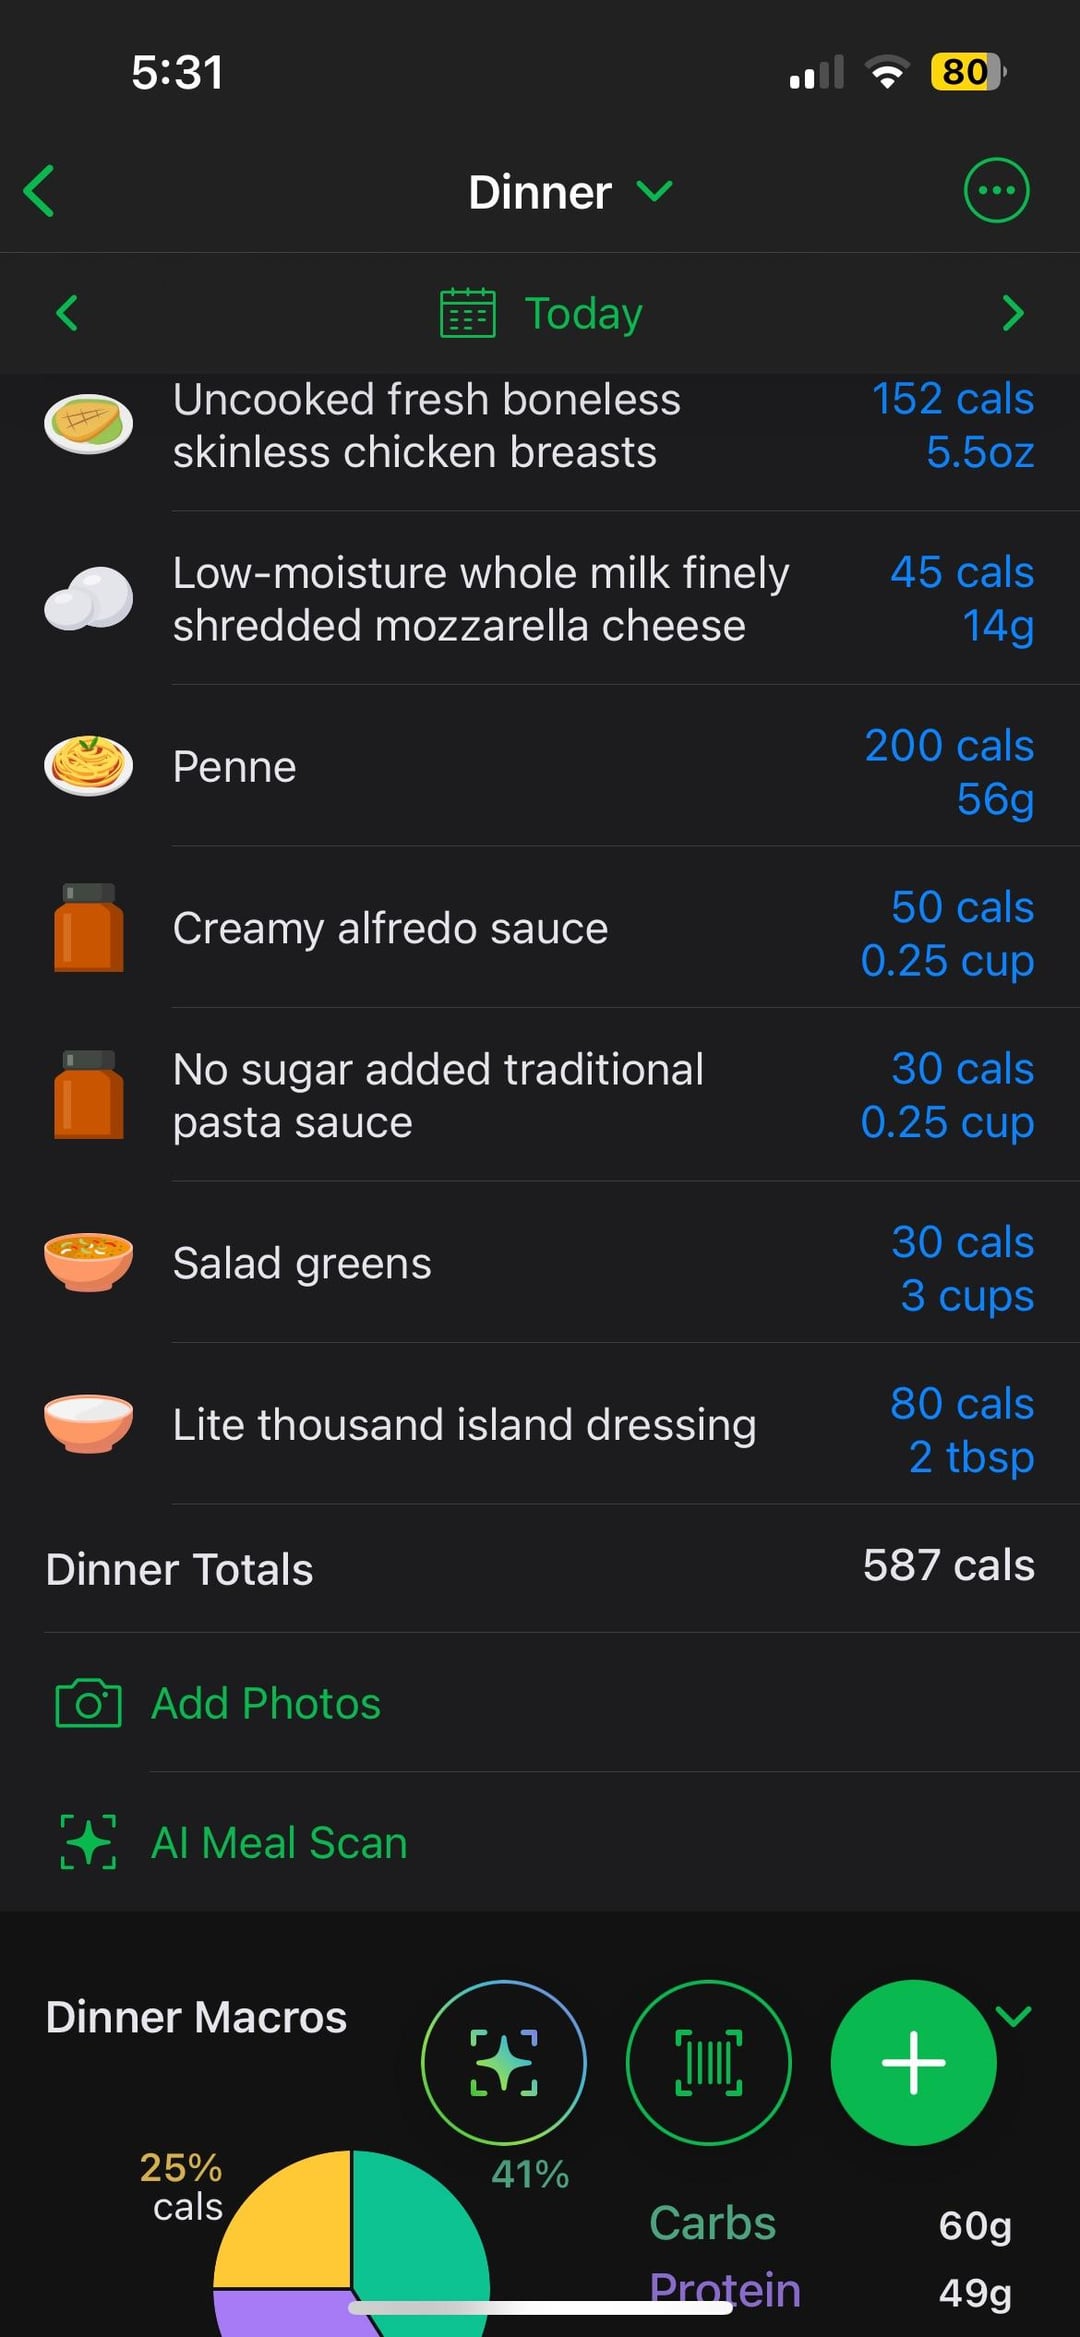Screen dimensions: 1080x2337
Task: Collapse Dinner Macros with the chevron
Action: (1014, 2016)
